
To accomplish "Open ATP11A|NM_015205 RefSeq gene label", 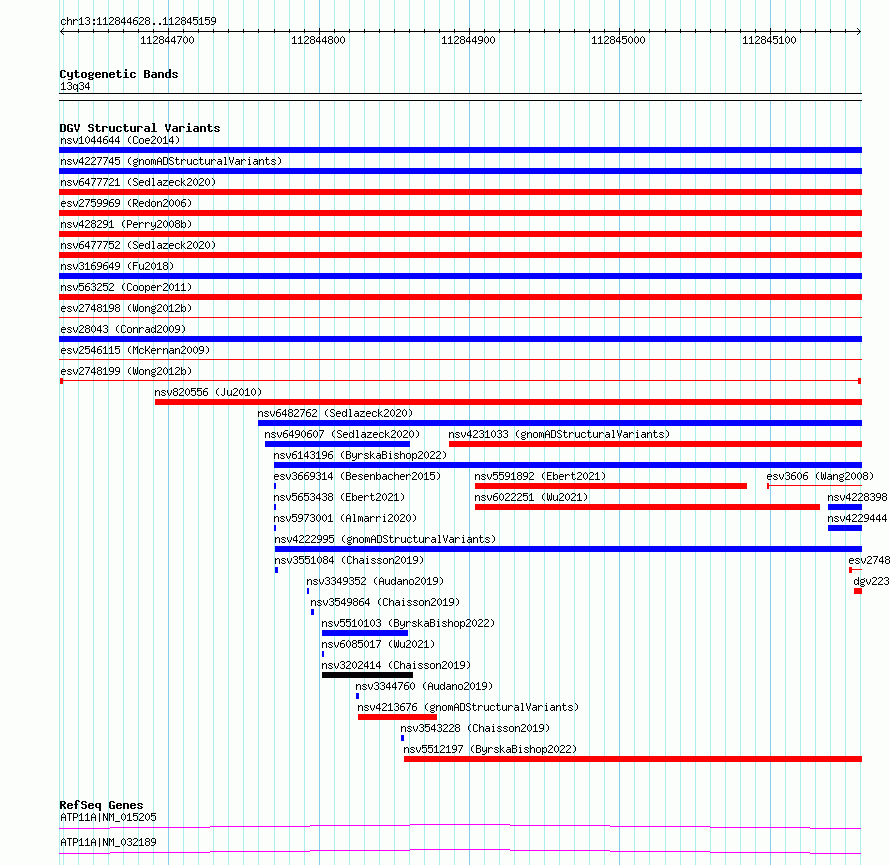I will tap(108, 817).
